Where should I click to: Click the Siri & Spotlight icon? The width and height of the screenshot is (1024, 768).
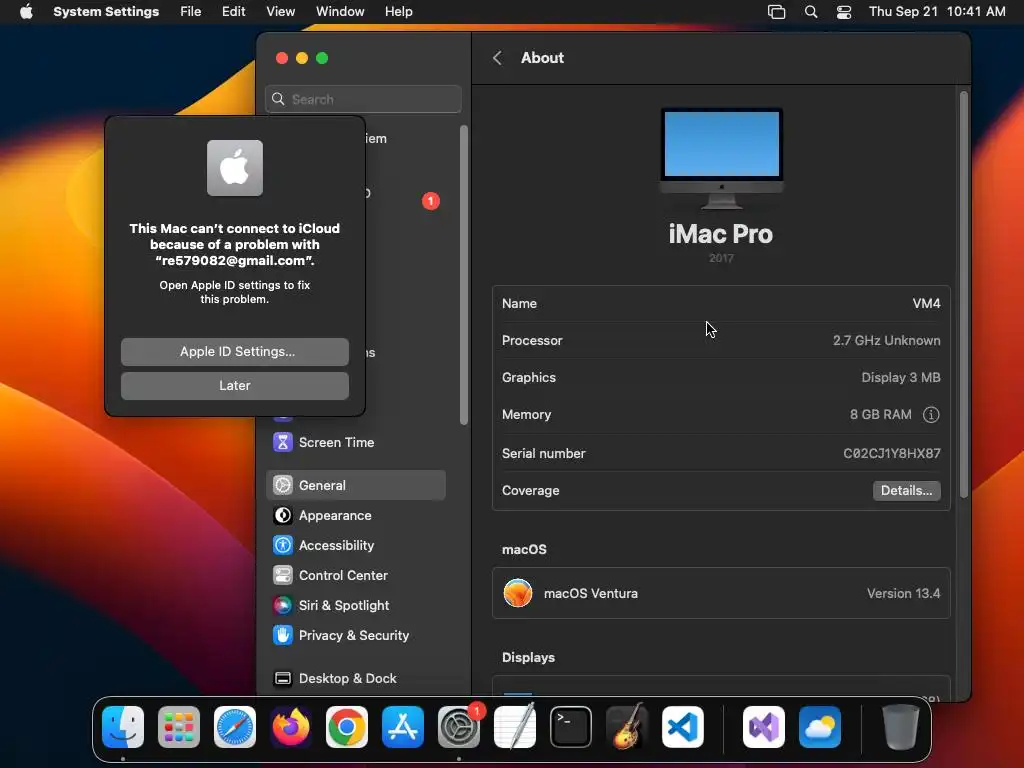pos(283,605)
